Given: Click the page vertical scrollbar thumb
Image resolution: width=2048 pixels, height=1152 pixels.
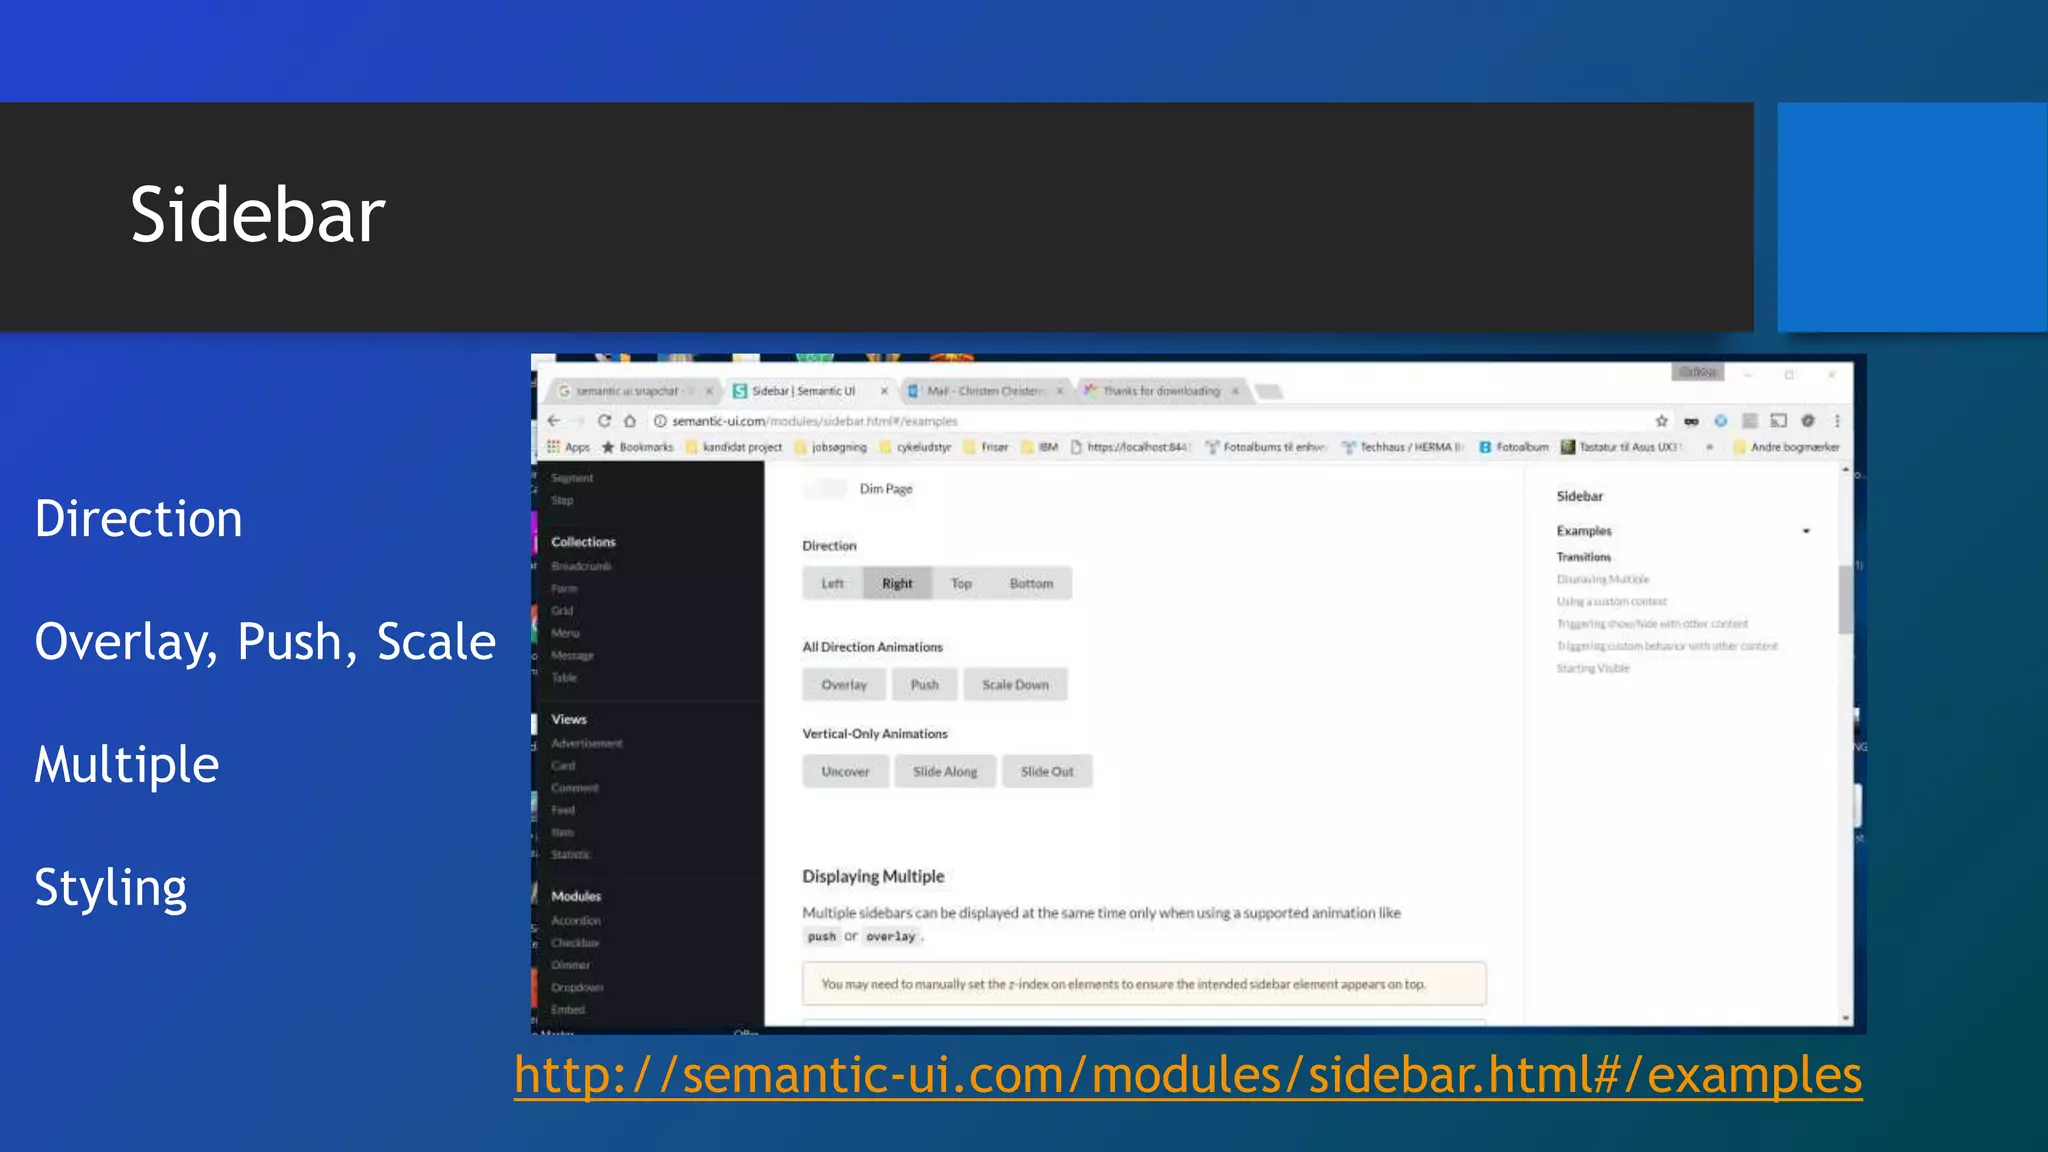Looking at the screenshot, I should (1845, 600).
